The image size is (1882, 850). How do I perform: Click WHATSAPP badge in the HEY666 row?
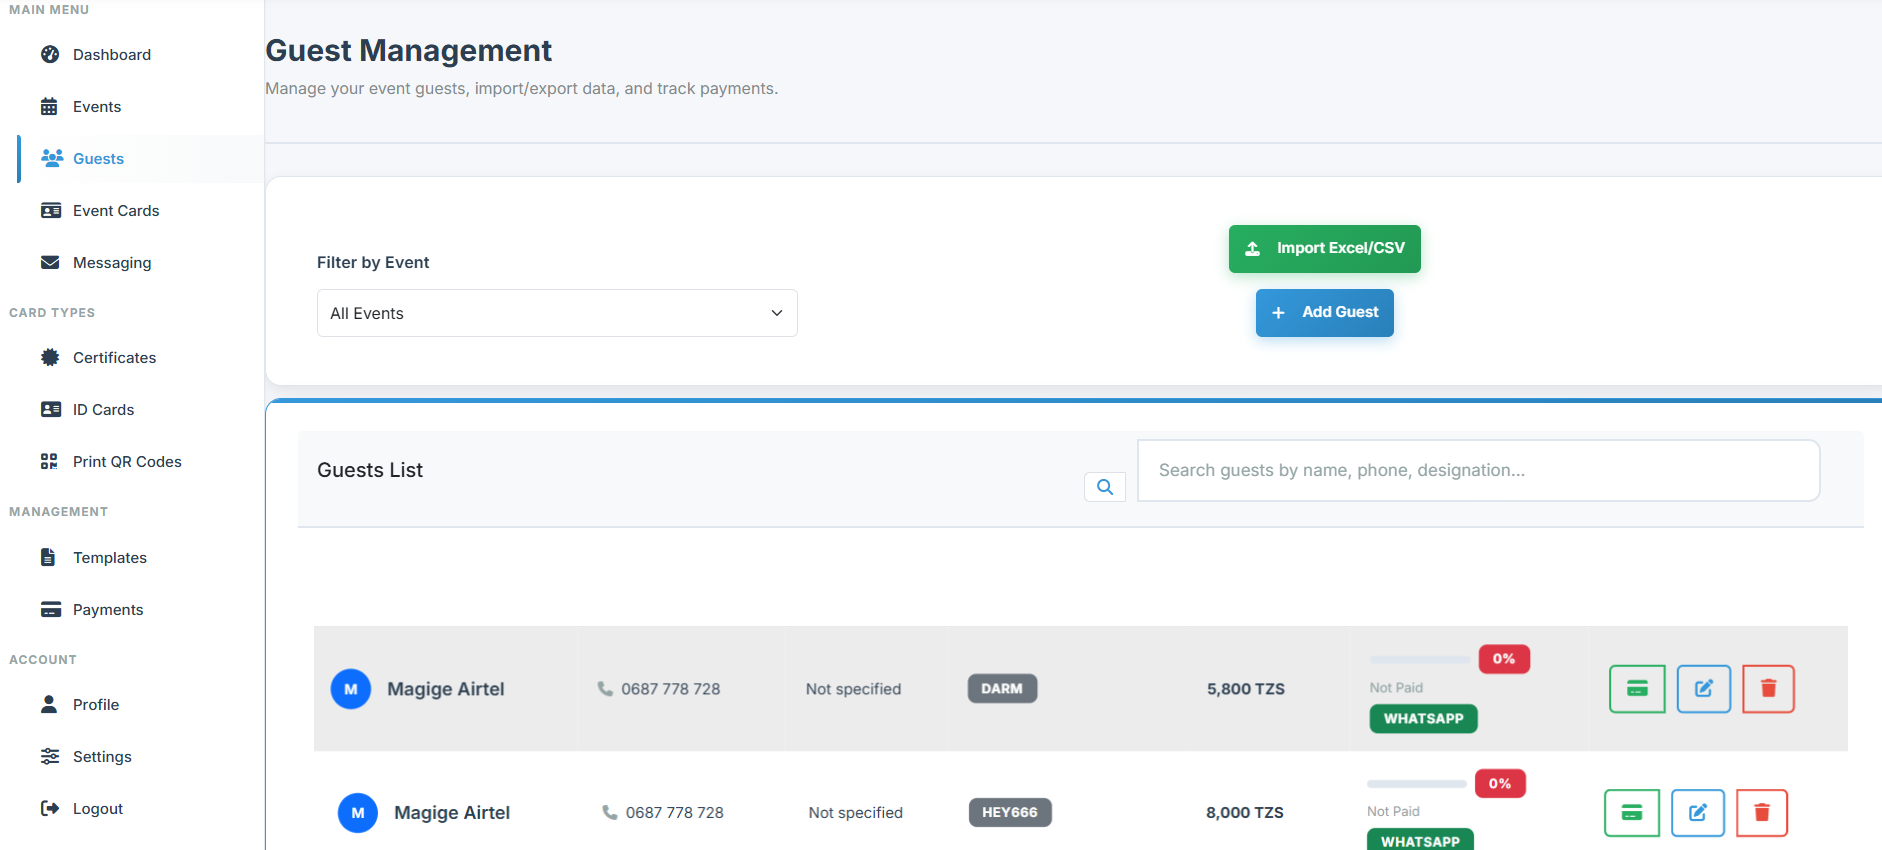pyautogui.click(x=1420, y=841)
